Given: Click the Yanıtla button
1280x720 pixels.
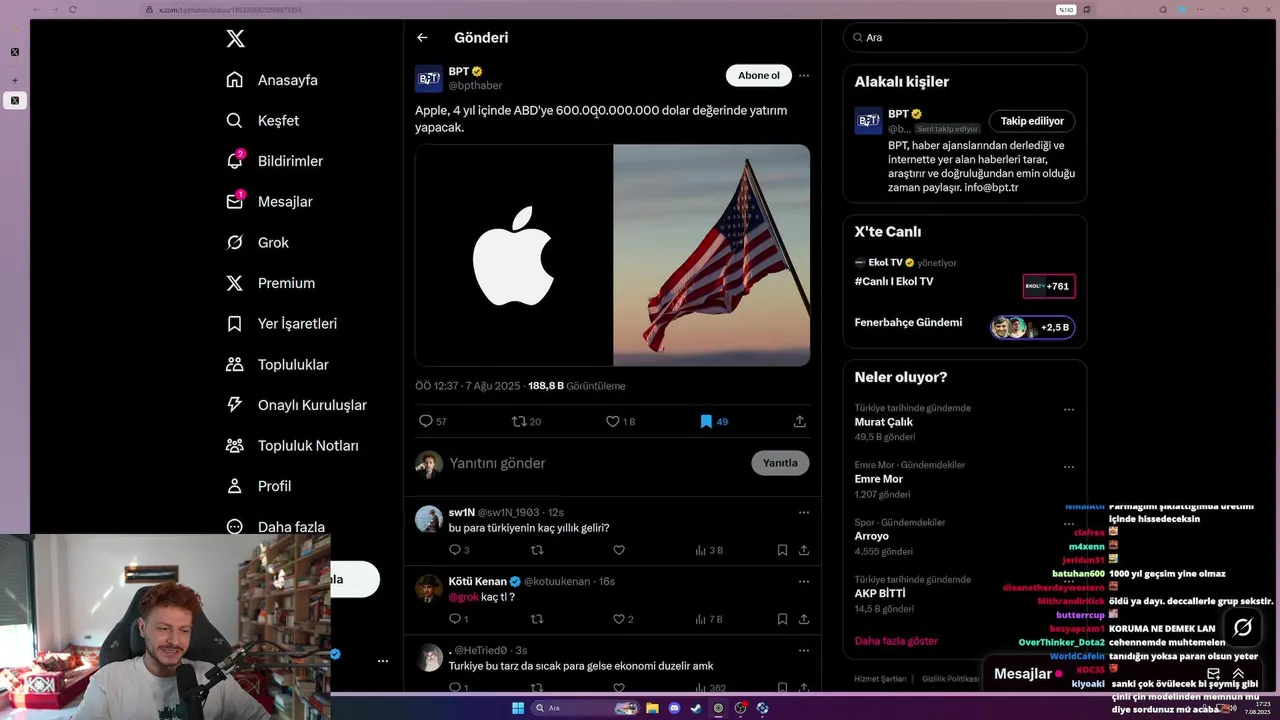Looking at the screenshot, I should pyautogui.click(x=780, y=463).
